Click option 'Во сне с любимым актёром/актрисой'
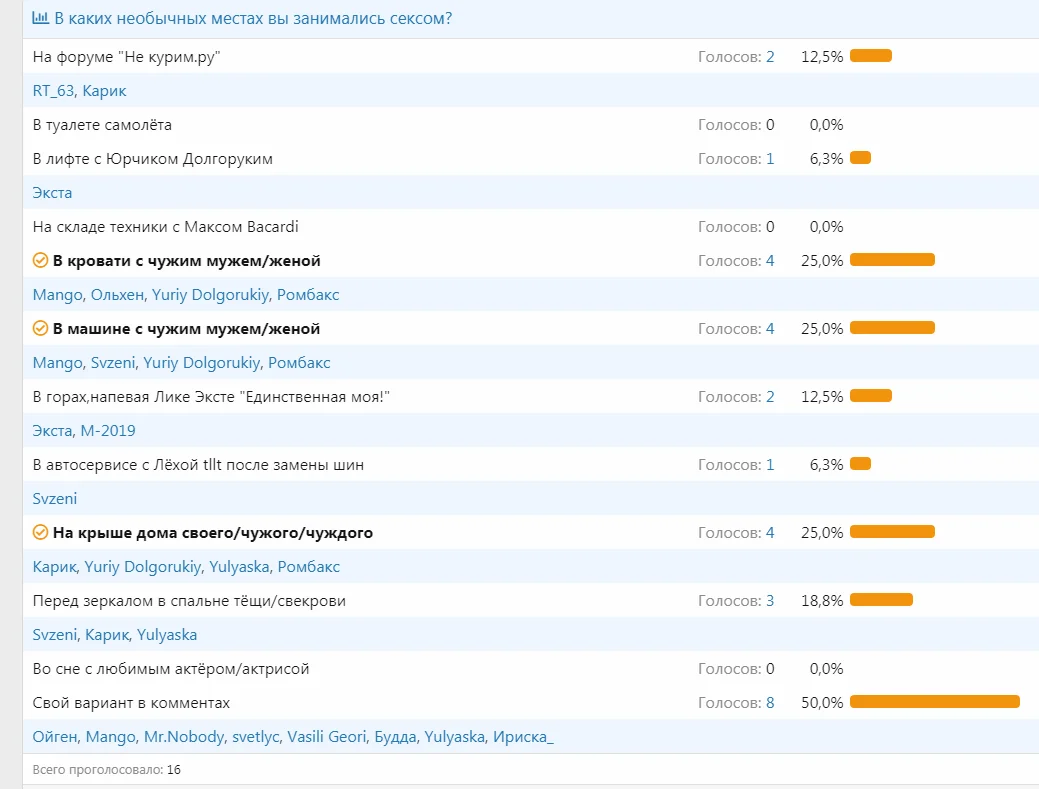Screen dimensions: 1039x789 tap(171, 669)
